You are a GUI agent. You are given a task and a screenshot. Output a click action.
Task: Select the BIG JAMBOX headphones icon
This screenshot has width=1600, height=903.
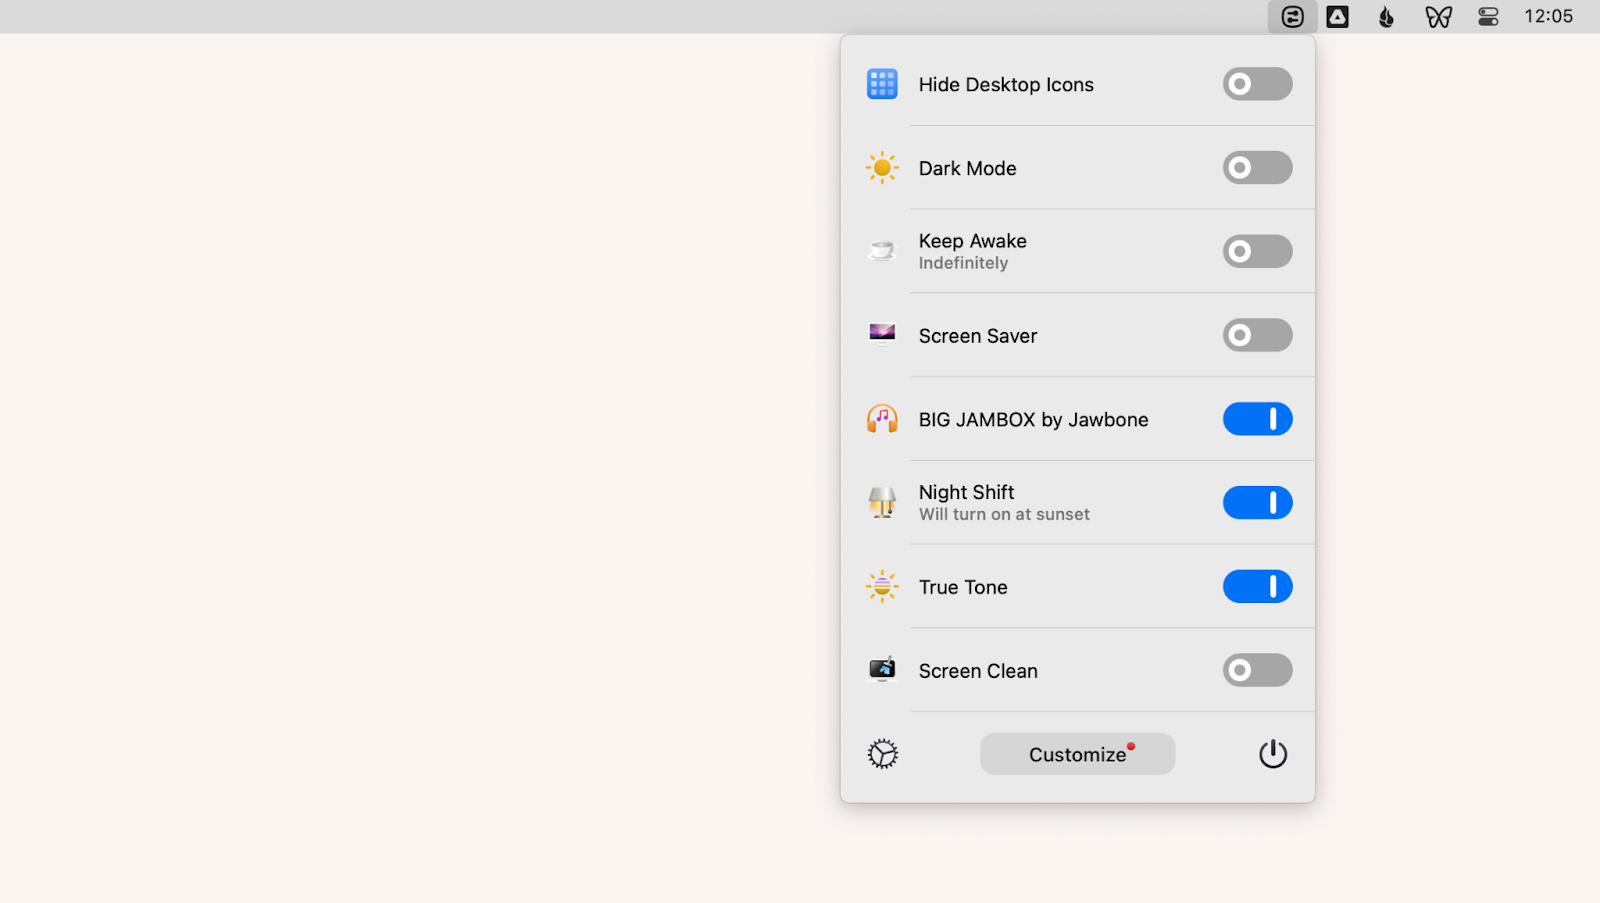[x=881, y=418]
